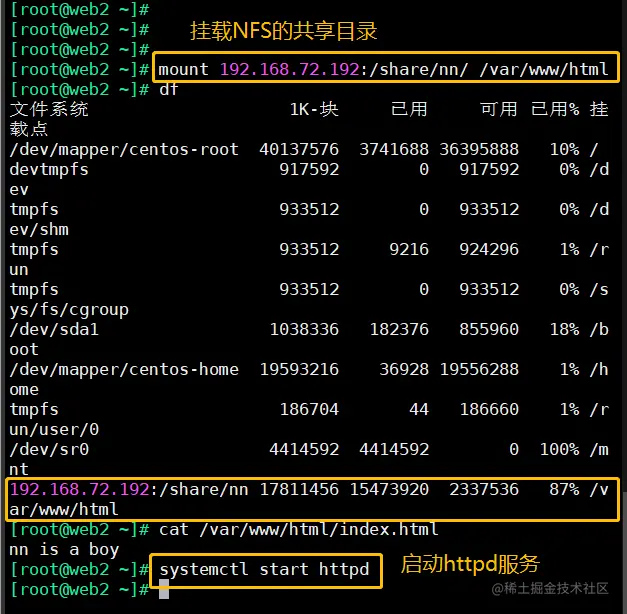Click the mount command text '192.168.72.192:/share/nn/'
Screen dimensions: 627x614
[x=343, y=70]
